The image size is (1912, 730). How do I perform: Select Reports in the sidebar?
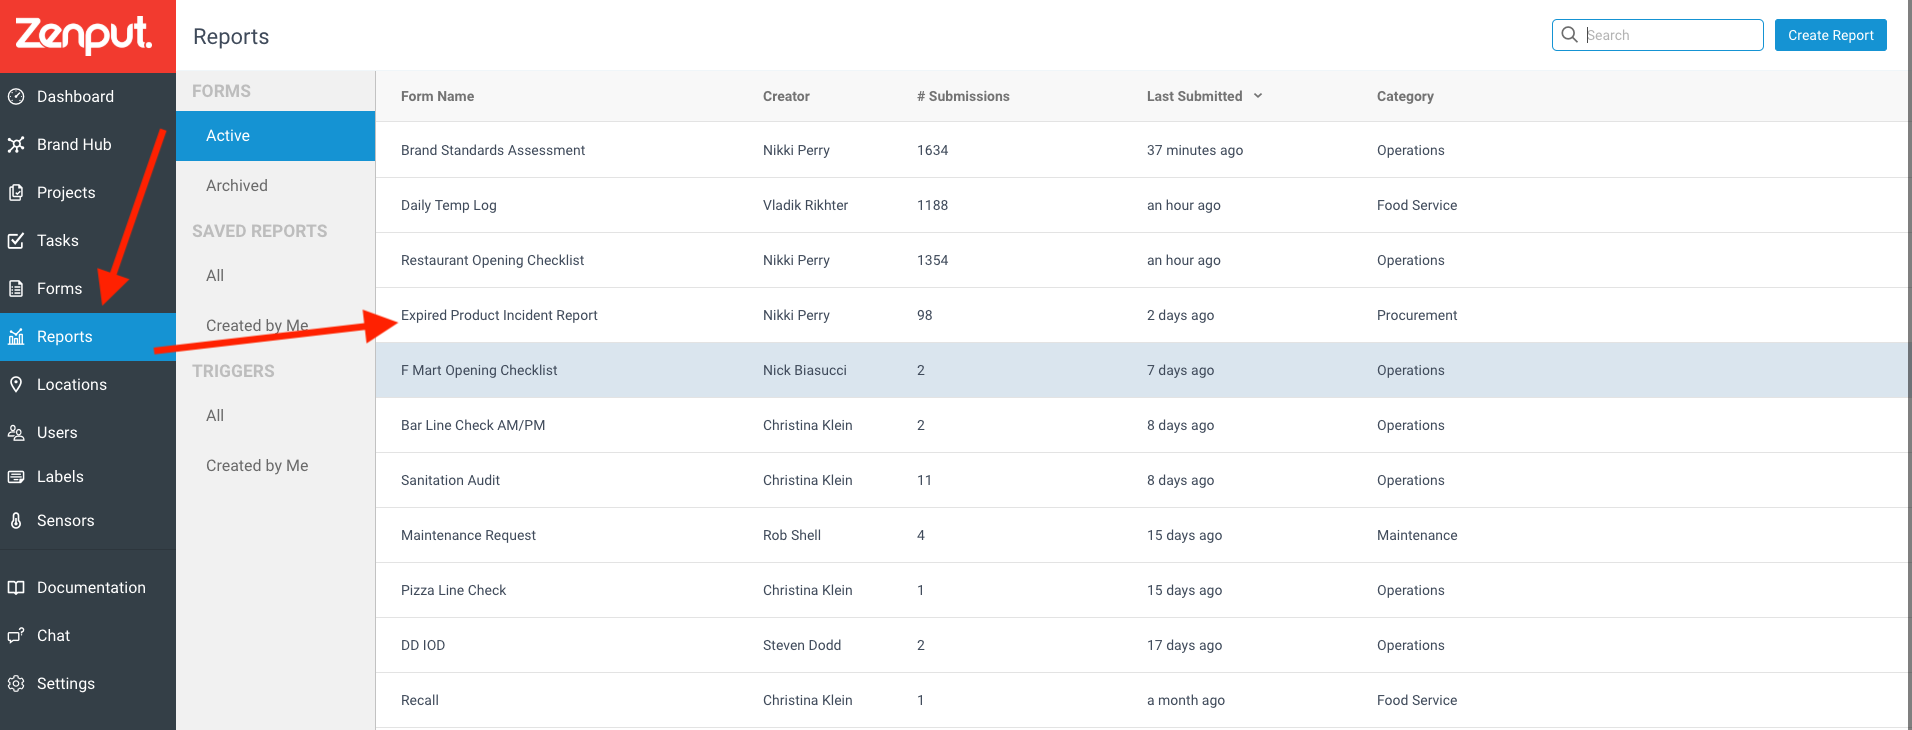click(88, 337)
